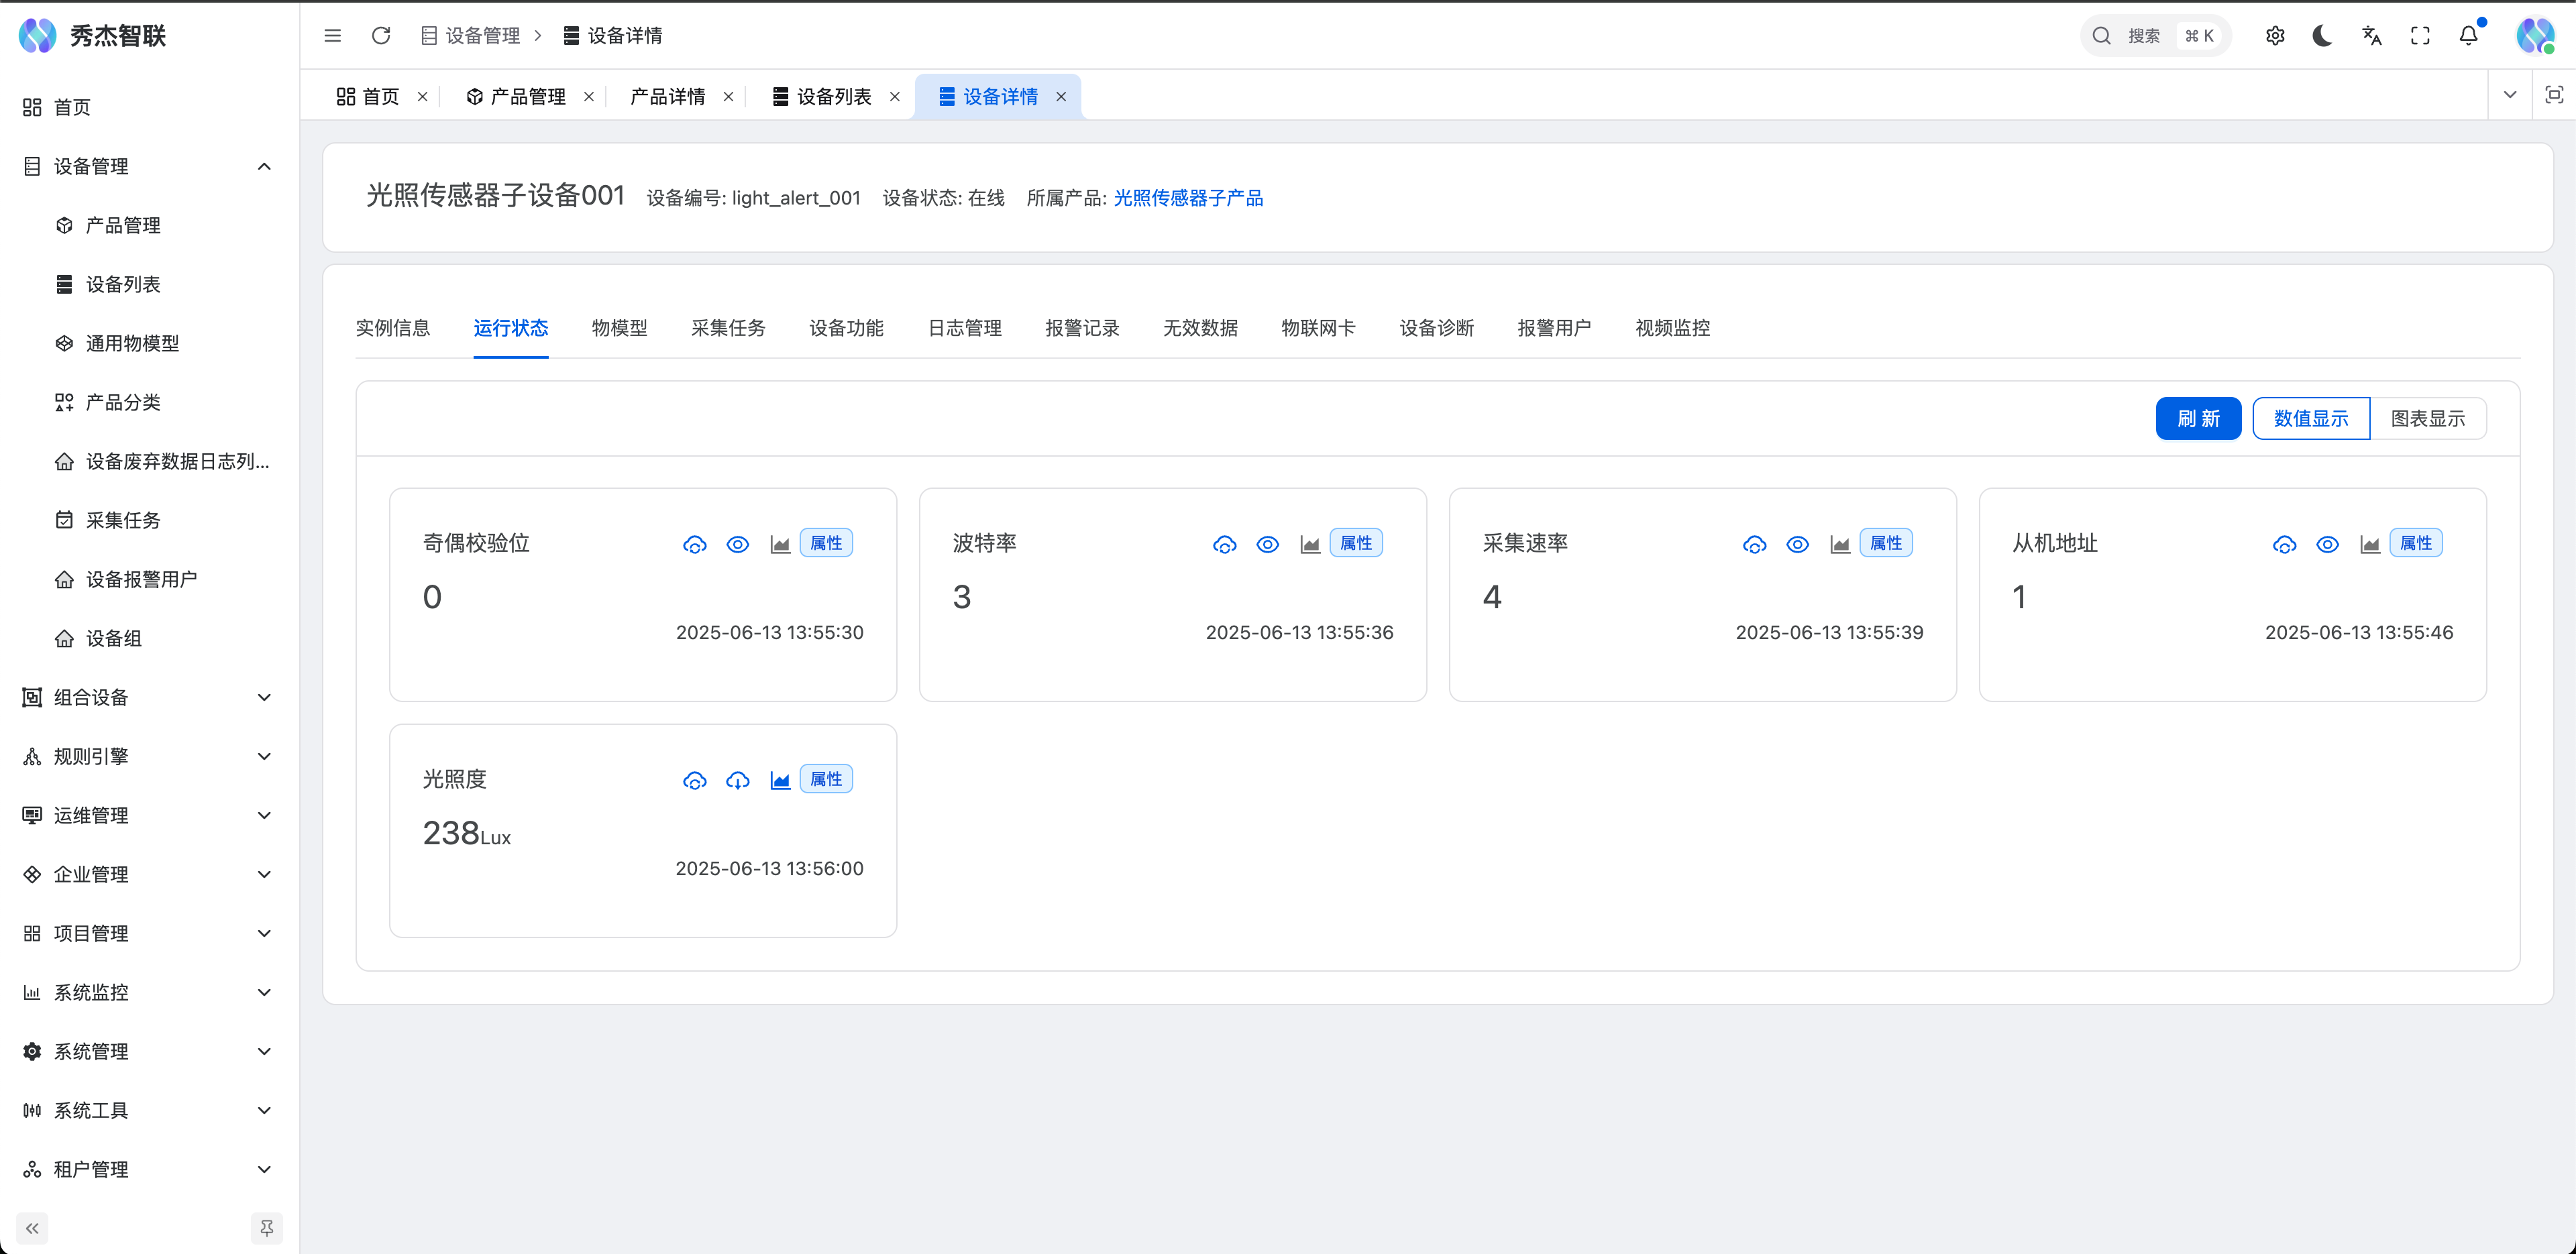Open notifications by clicking the bell icon

tap(2467, 35)
